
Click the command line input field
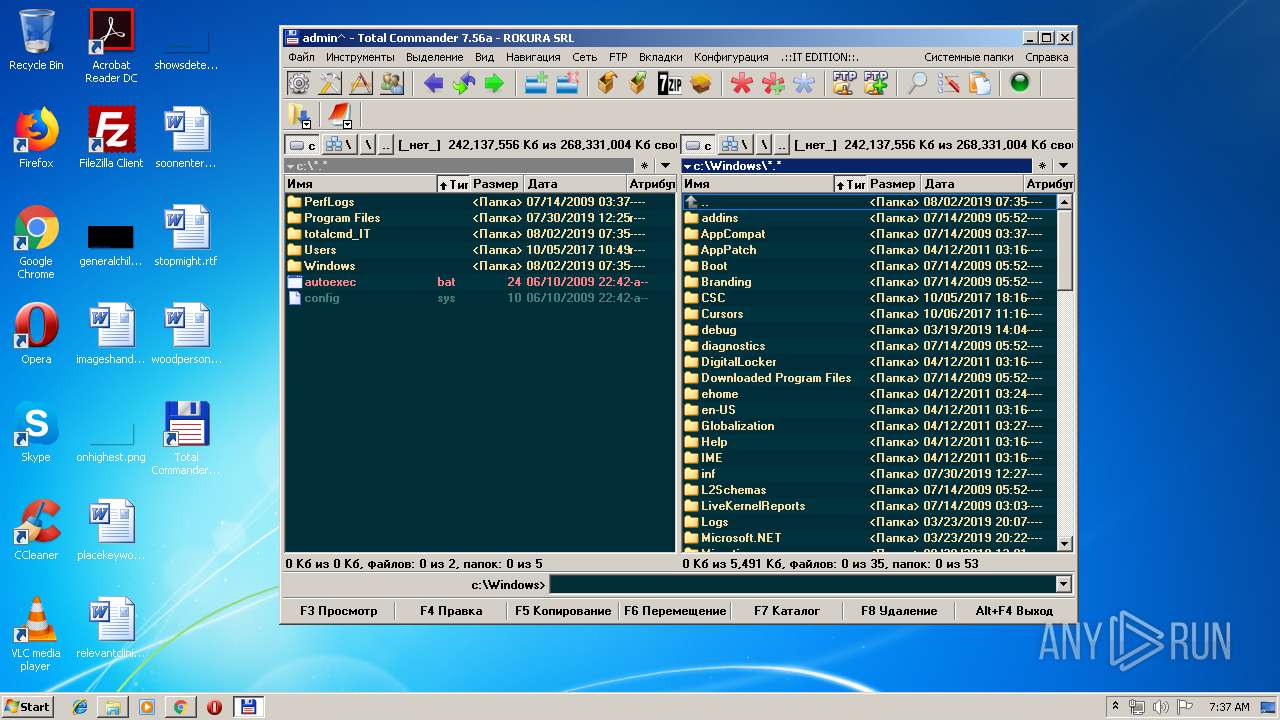[802, 584]
